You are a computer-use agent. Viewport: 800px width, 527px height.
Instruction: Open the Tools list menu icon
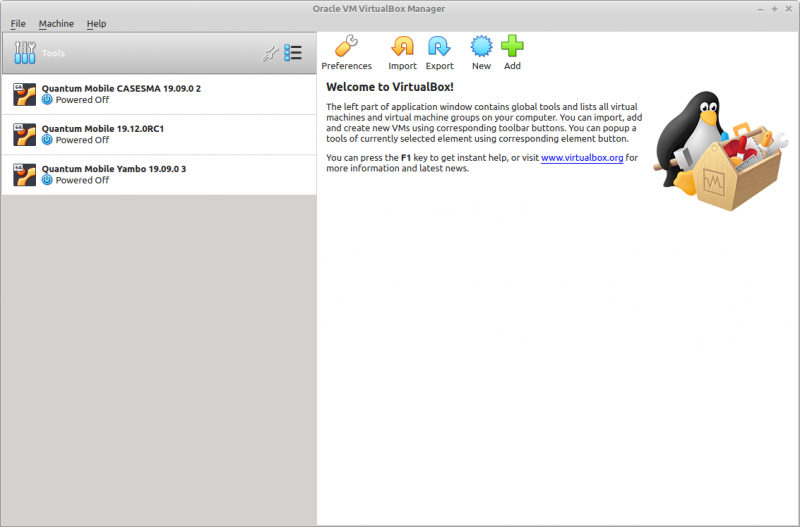293,53
